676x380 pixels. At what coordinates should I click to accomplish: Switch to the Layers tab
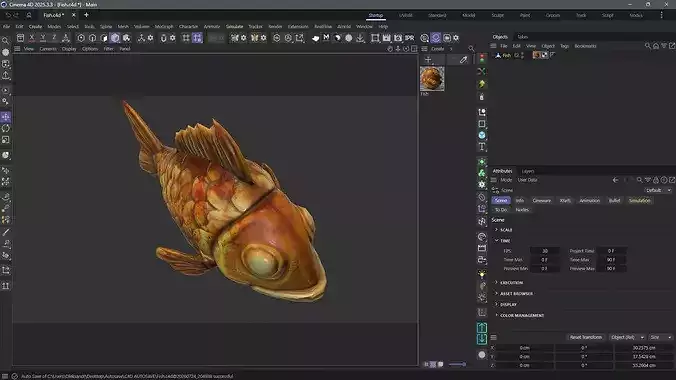click(x=528, y=171)
